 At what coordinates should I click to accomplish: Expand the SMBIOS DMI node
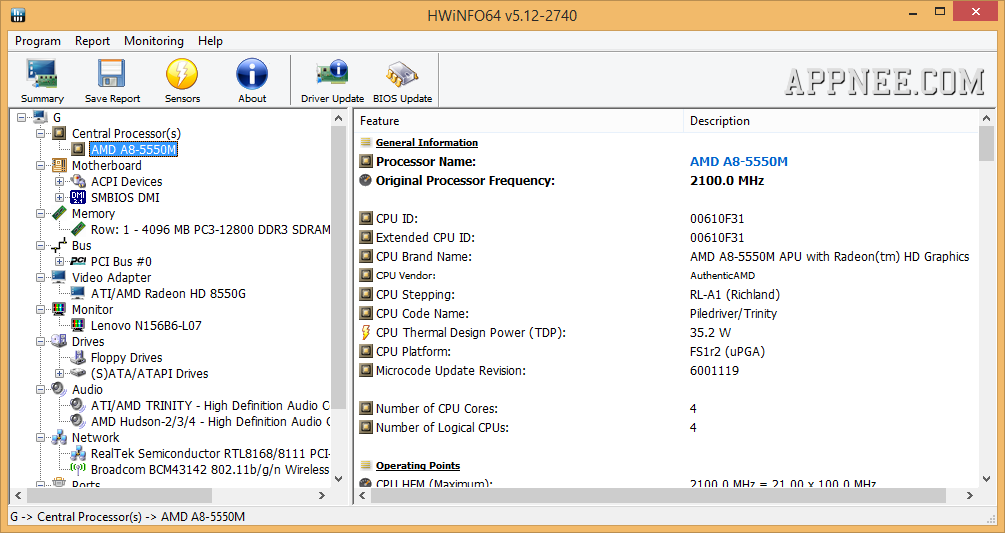pyautogui.click(x=60, y=197)
